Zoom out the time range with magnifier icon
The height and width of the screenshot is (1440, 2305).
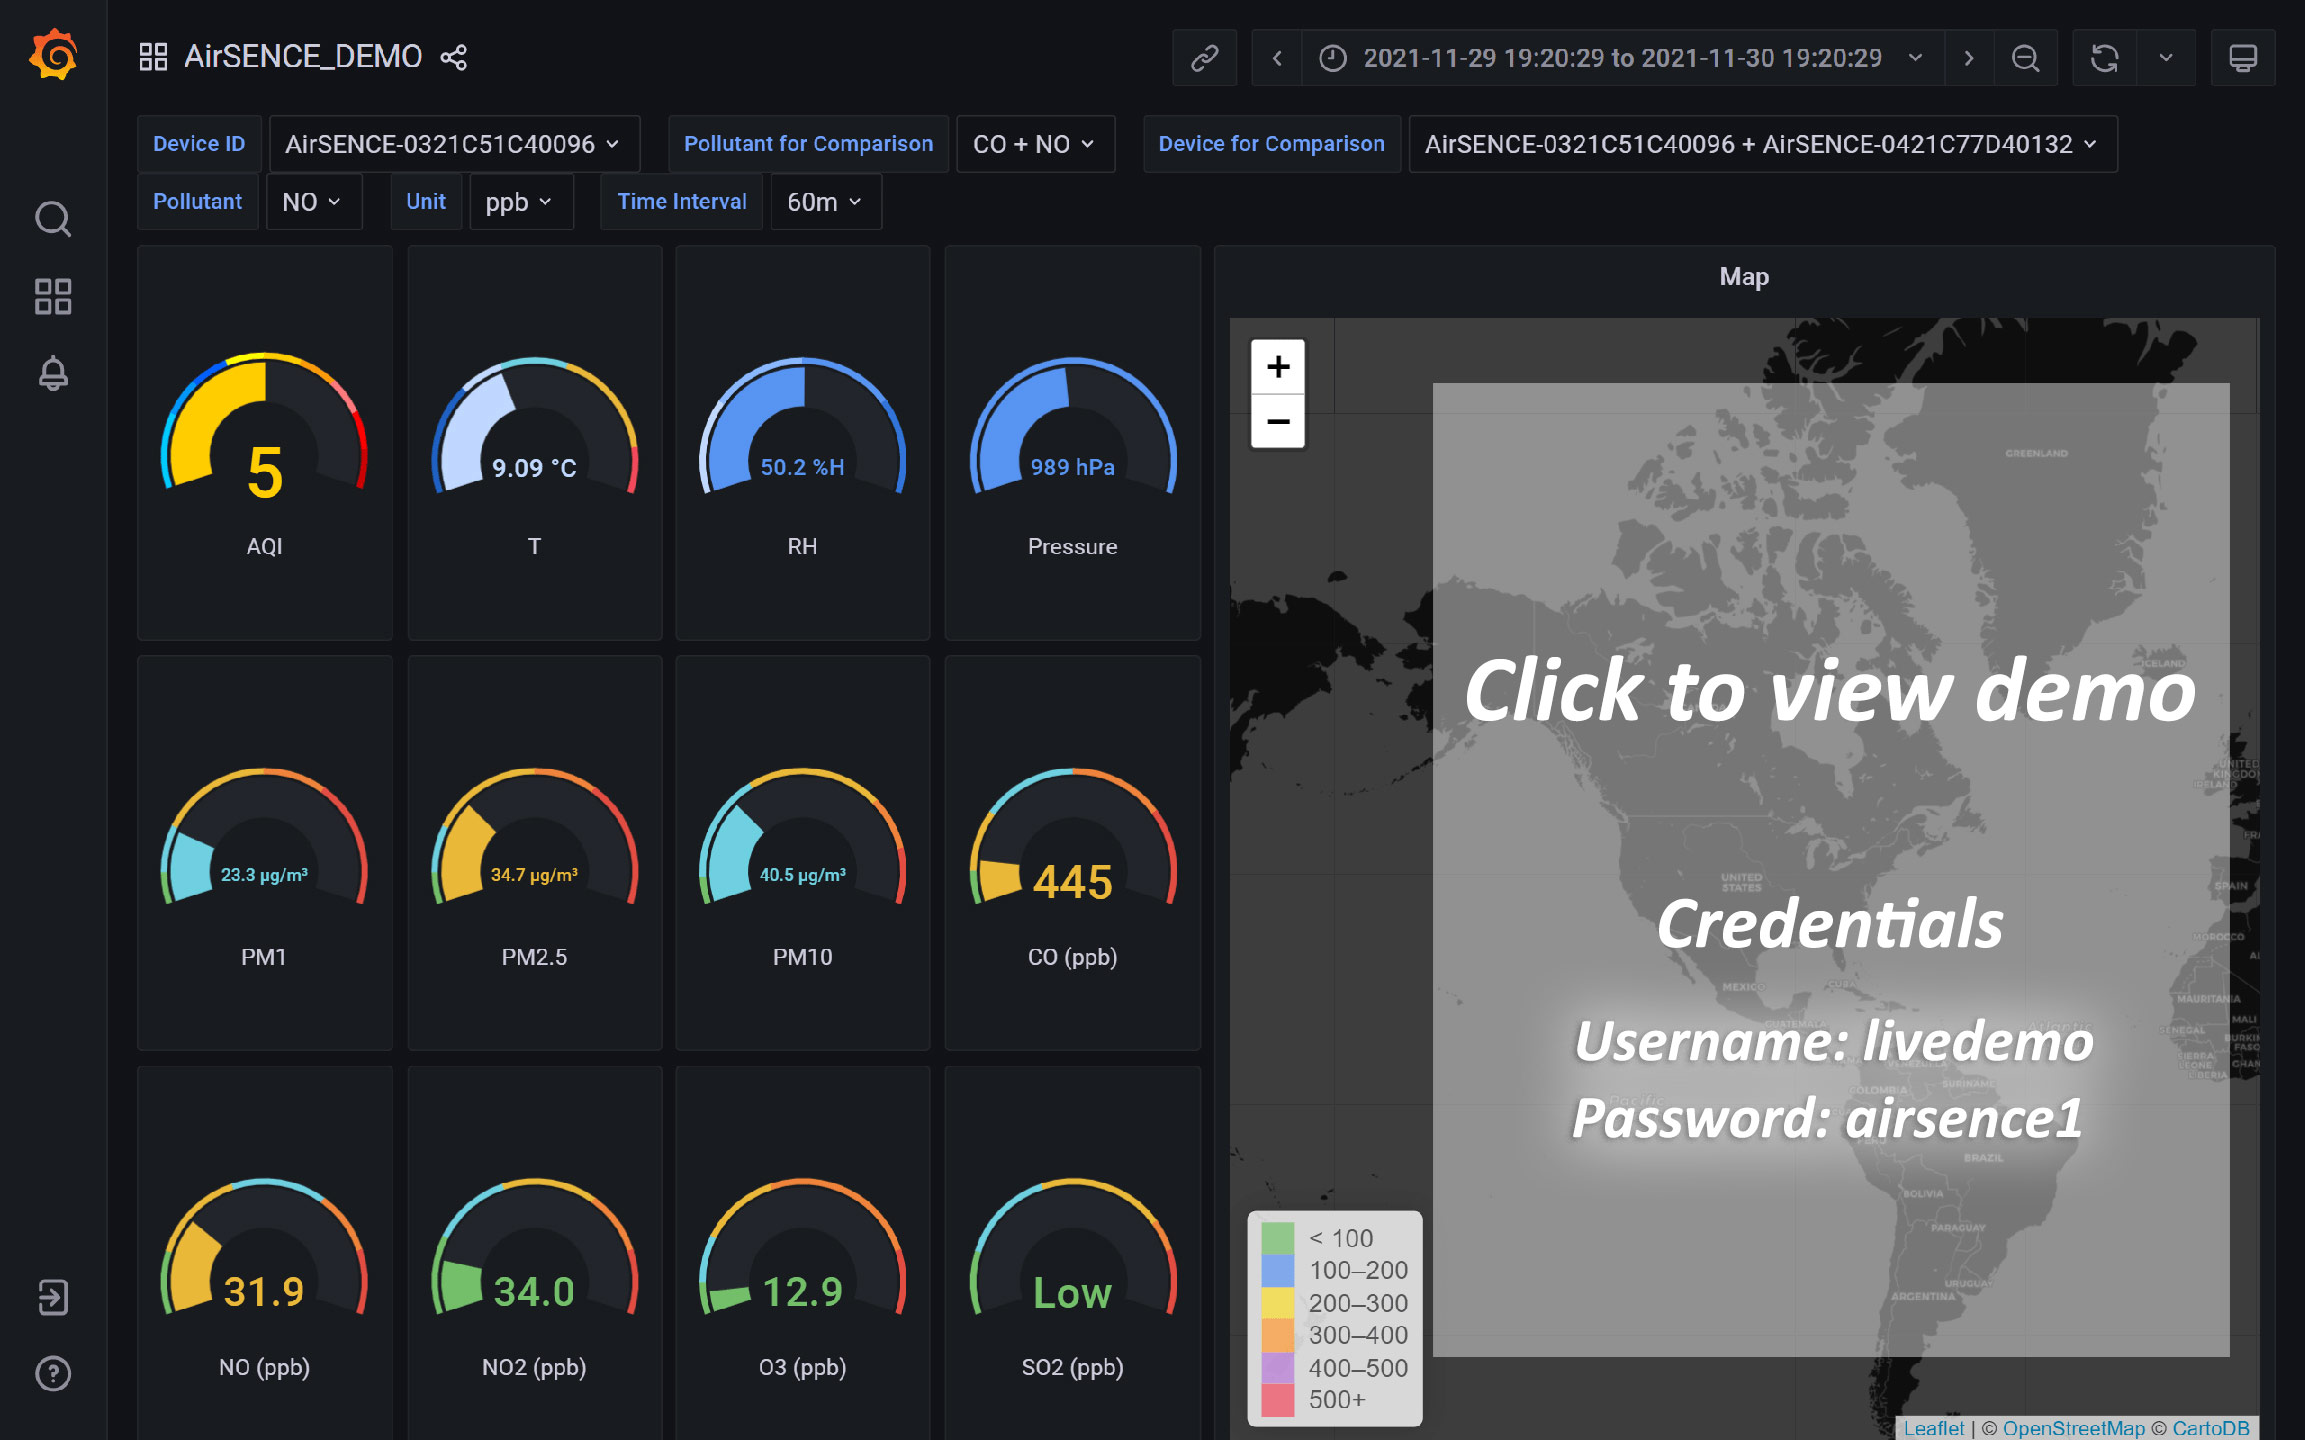(2026, 57)
